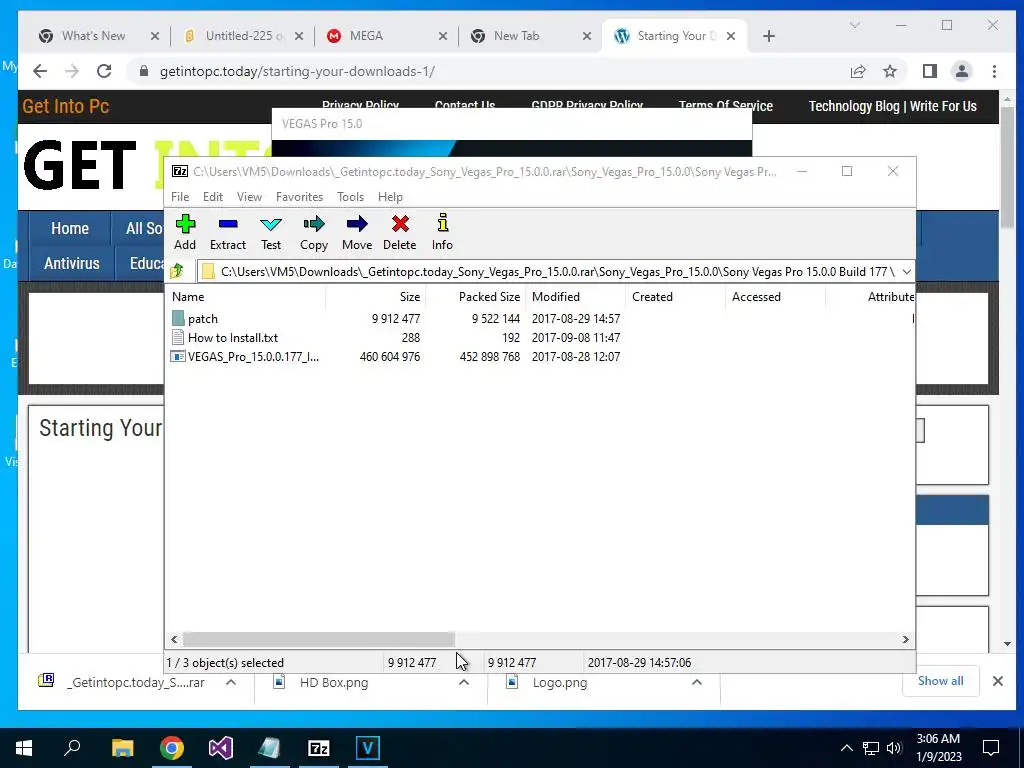Bookmark this page with the star icon
The image size is (1024, 768).
click(x=889, y=71)
